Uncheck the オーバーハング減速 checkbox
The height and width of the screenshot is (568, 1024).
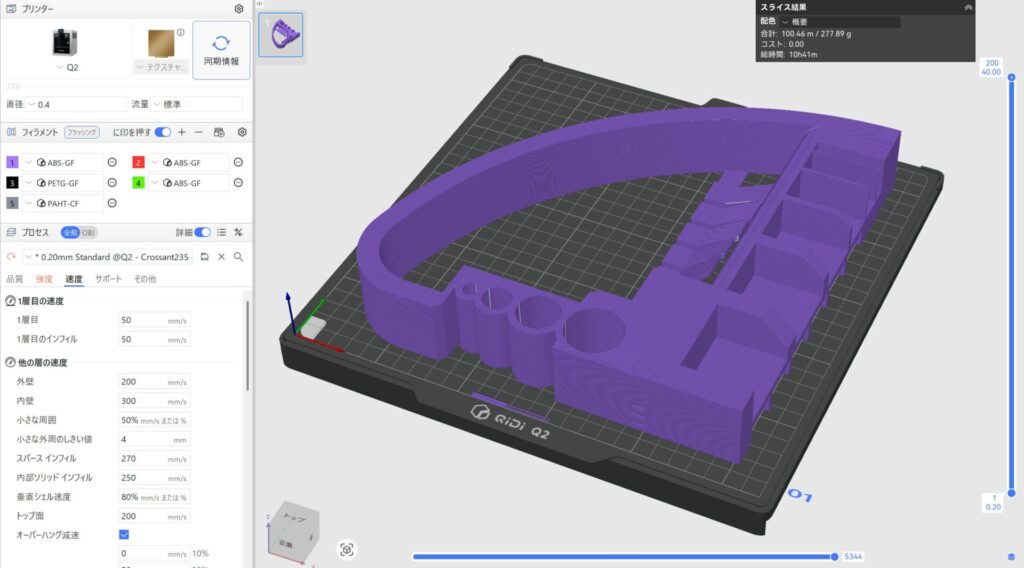[x=124, y=534]
